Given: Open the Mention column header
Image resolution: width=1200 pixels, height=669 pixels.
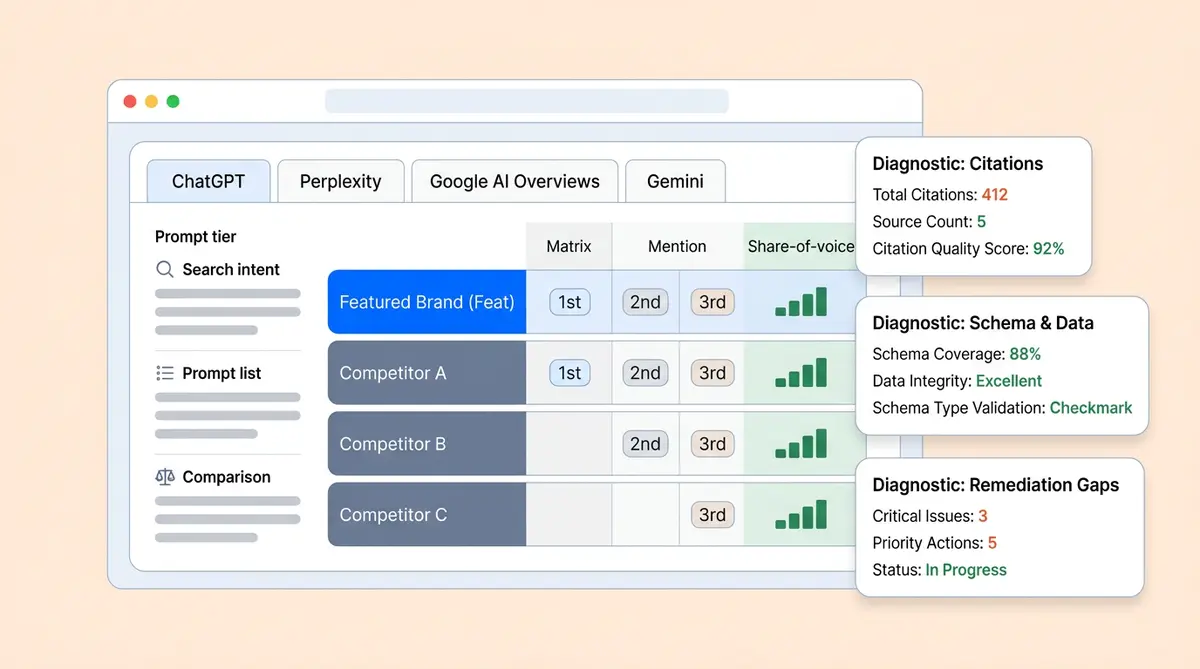Looking at the screenshot, I should 676,246.
